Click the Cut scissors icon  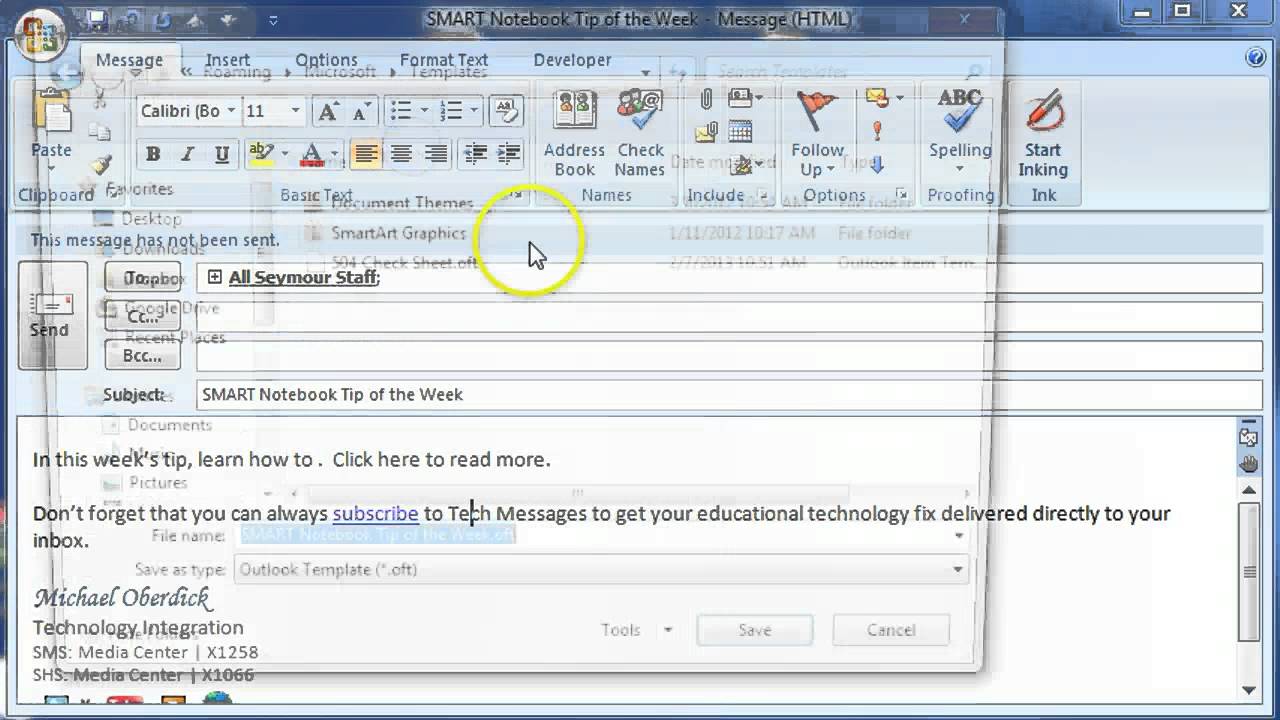(99, 99)
